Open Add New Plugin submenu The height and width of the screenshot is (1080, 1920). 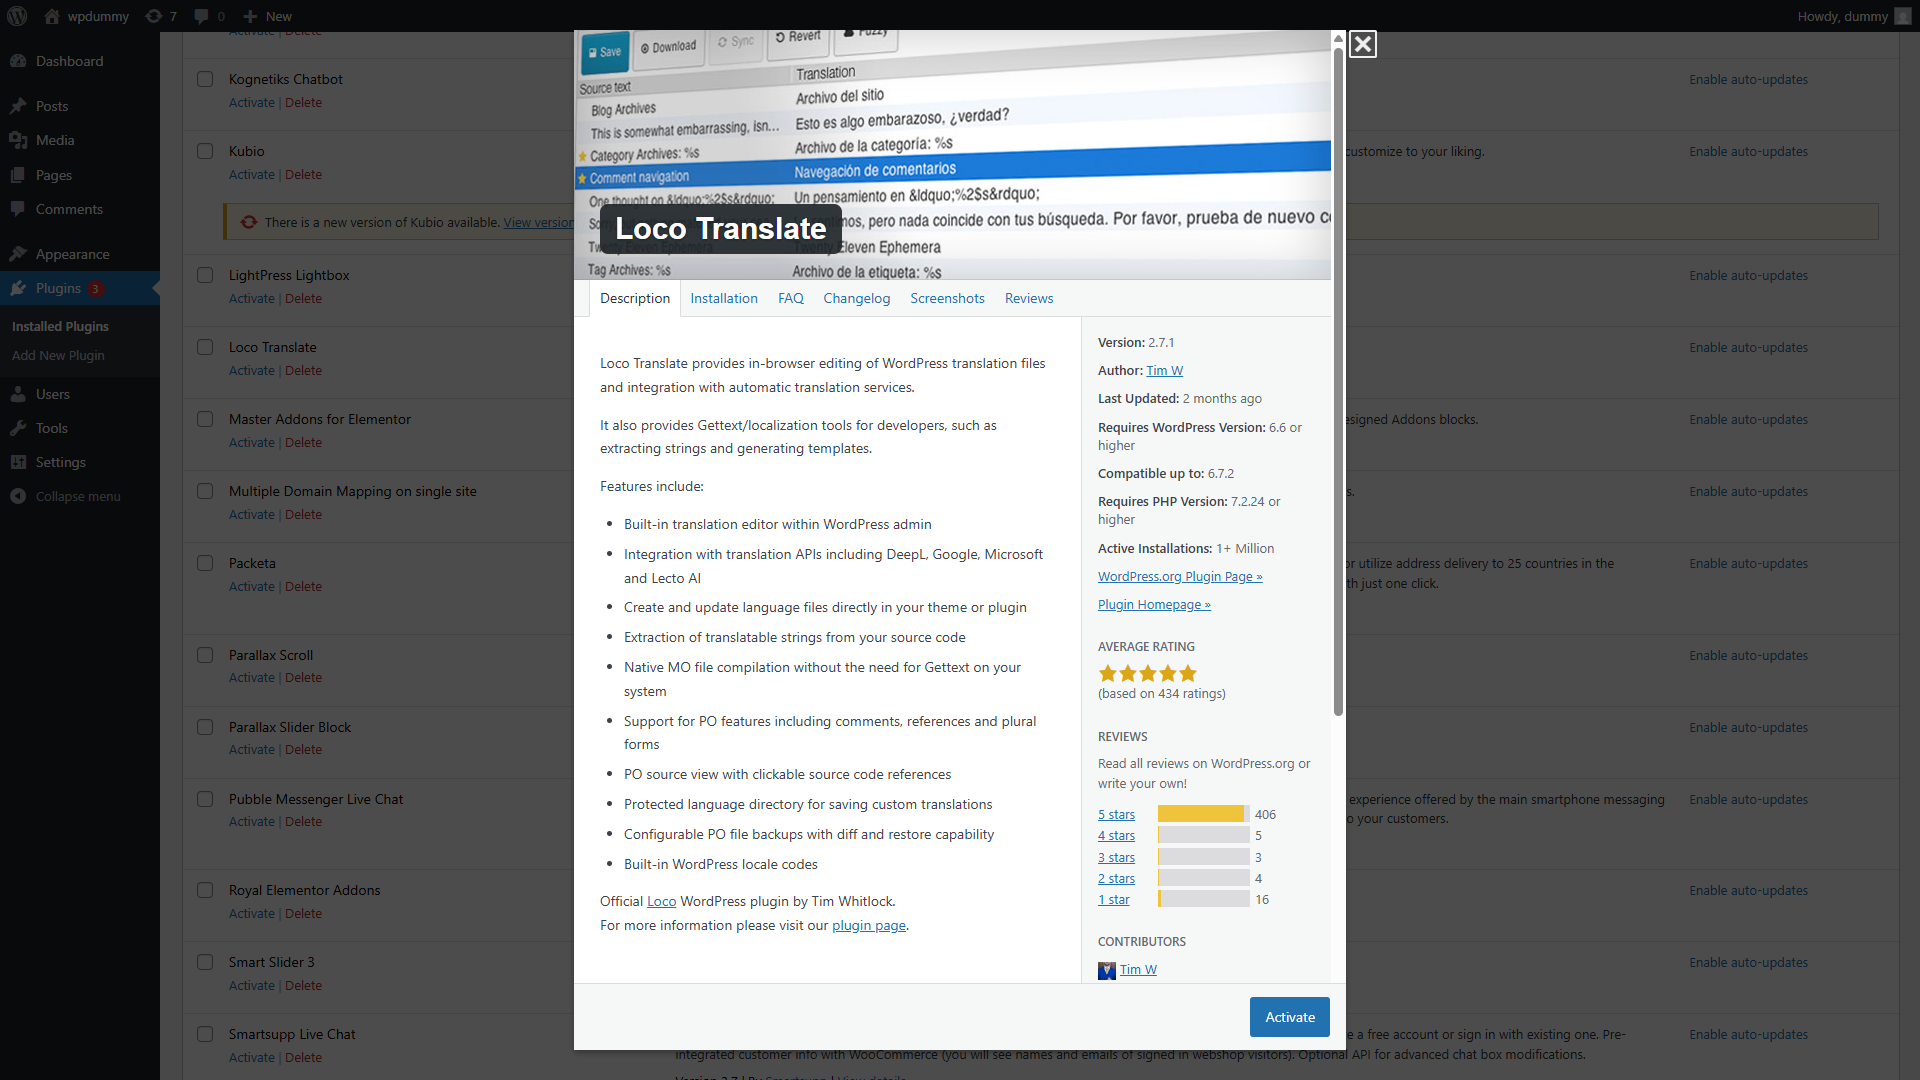tap(58, 355)
